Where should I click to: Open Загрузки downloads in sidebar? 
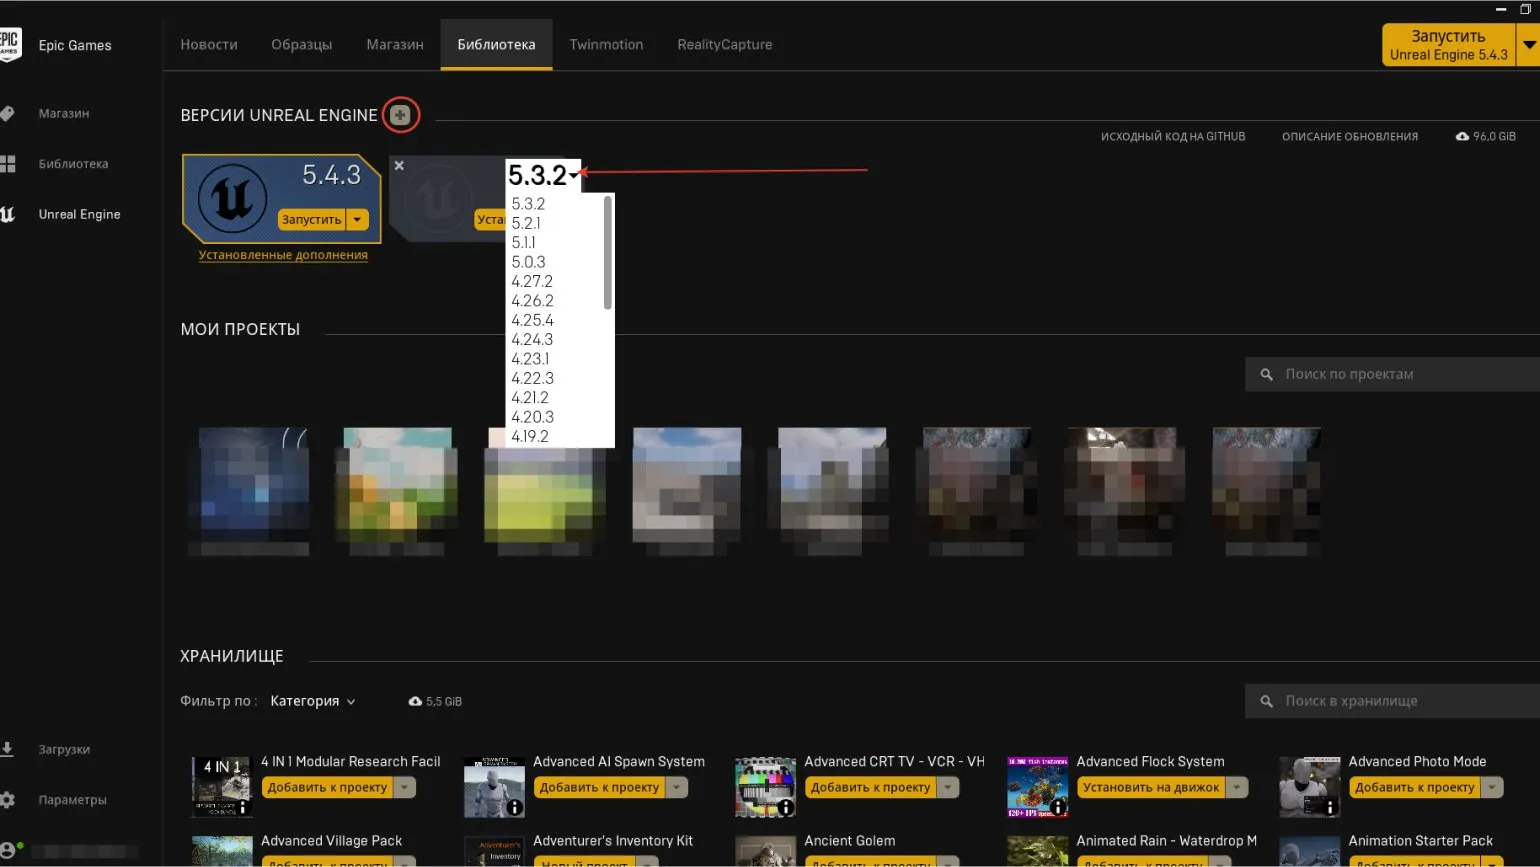tap(64, 749)
